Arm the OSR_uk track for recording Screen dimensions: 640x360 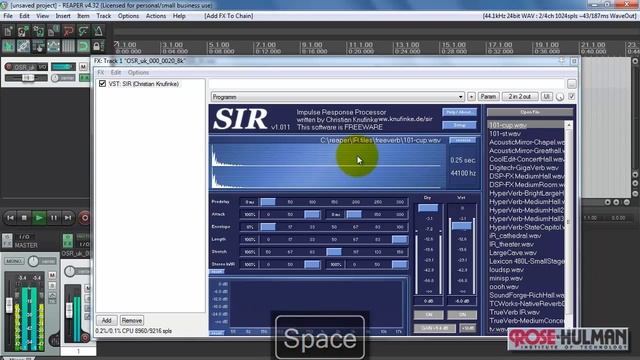tap(9, 67)
